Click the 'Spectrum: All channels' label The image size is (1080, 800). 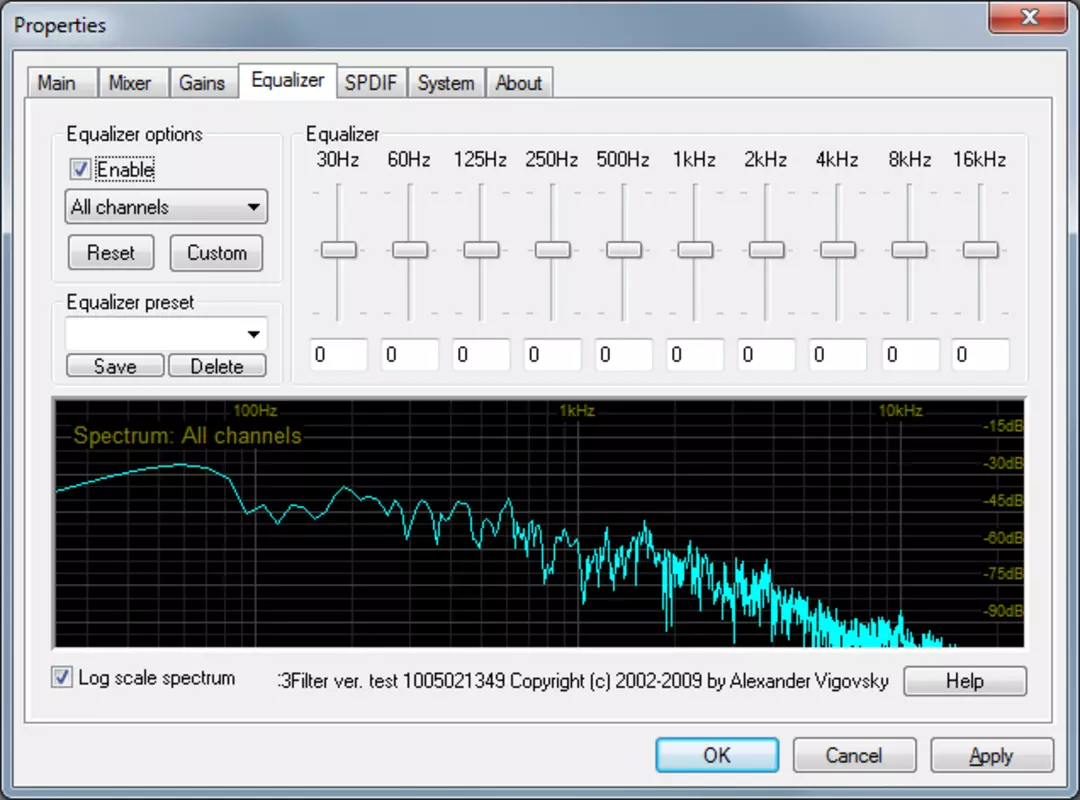187,435
